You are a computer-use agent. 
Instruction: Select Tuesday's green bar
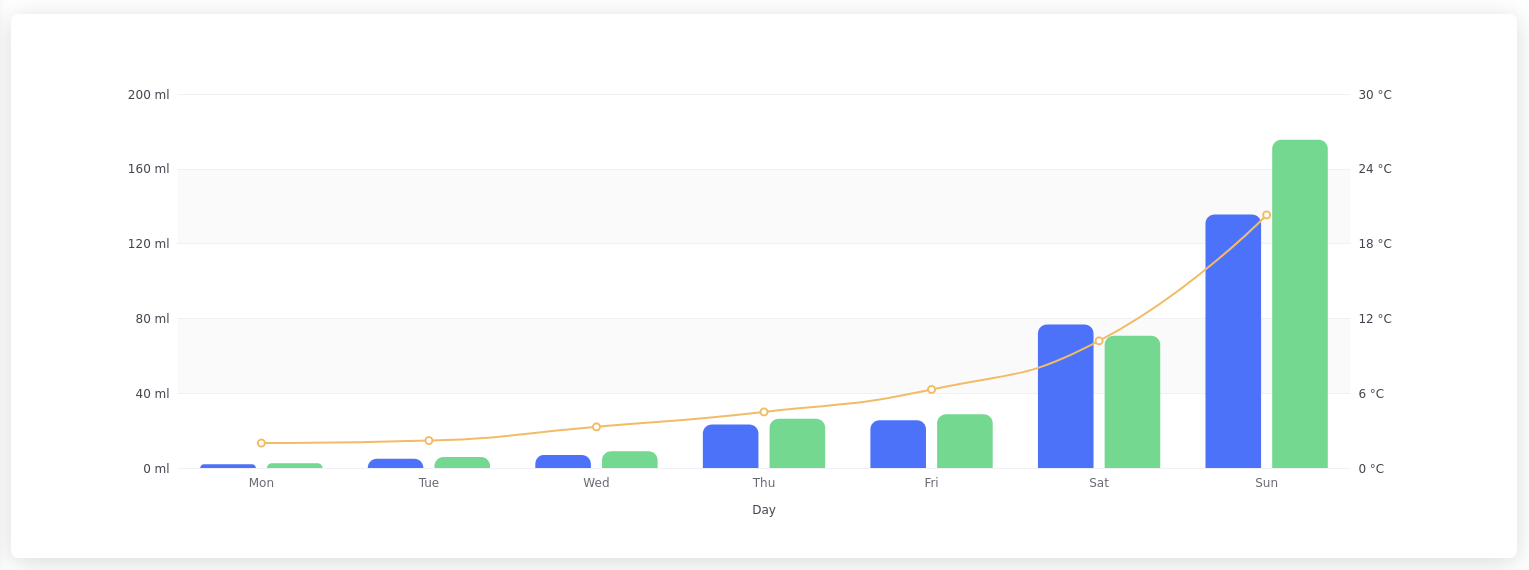point(462,463)
